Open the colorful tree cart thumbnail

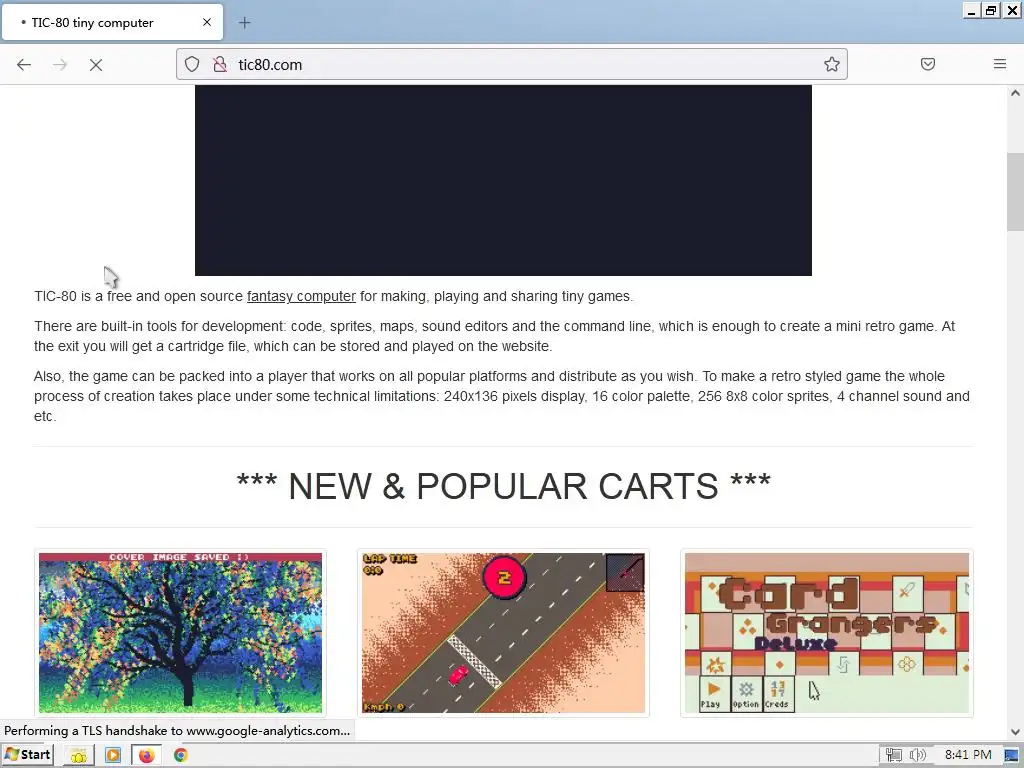(x=180, y=633)
